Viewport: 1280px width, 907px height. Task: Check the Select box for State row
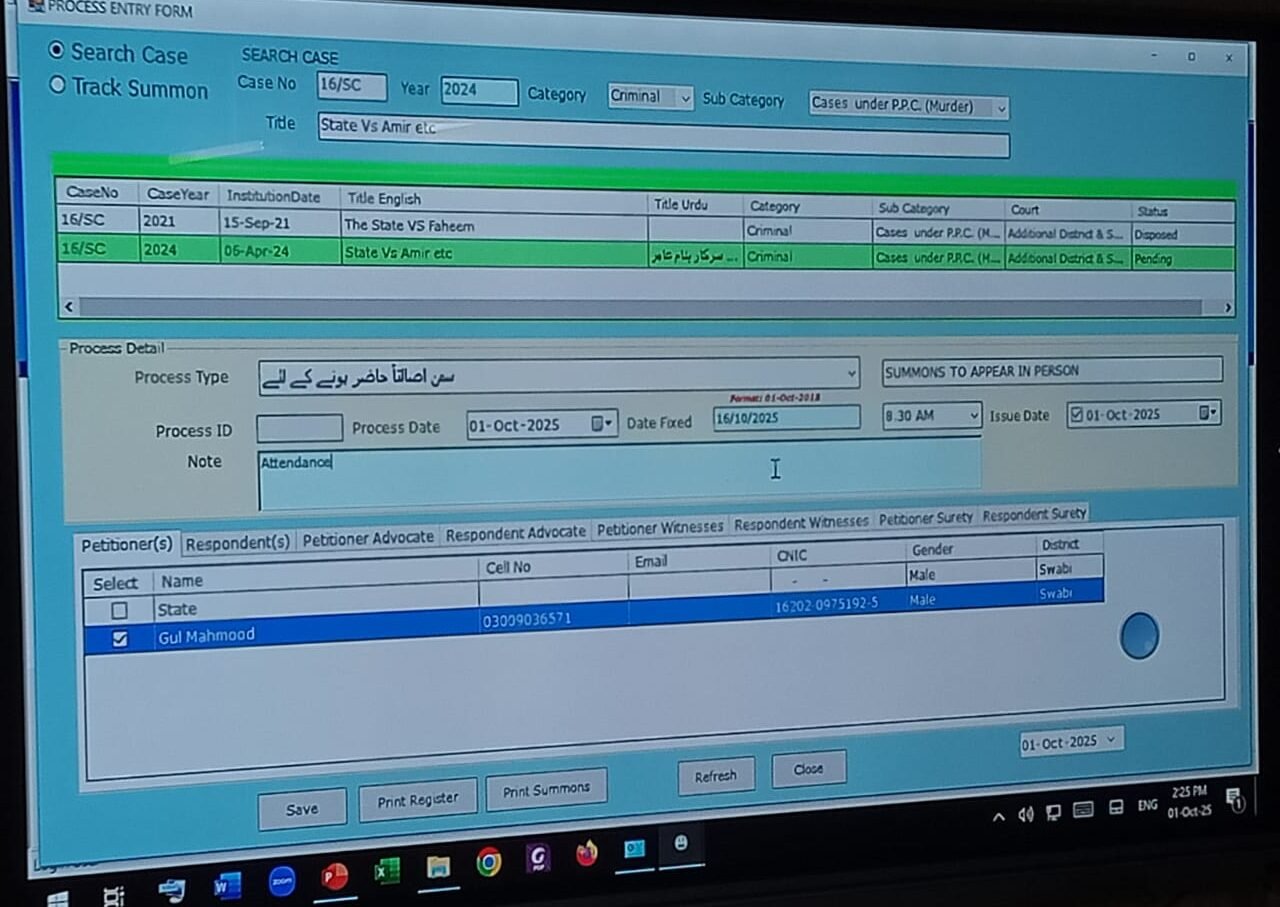[x=119, y=610]
